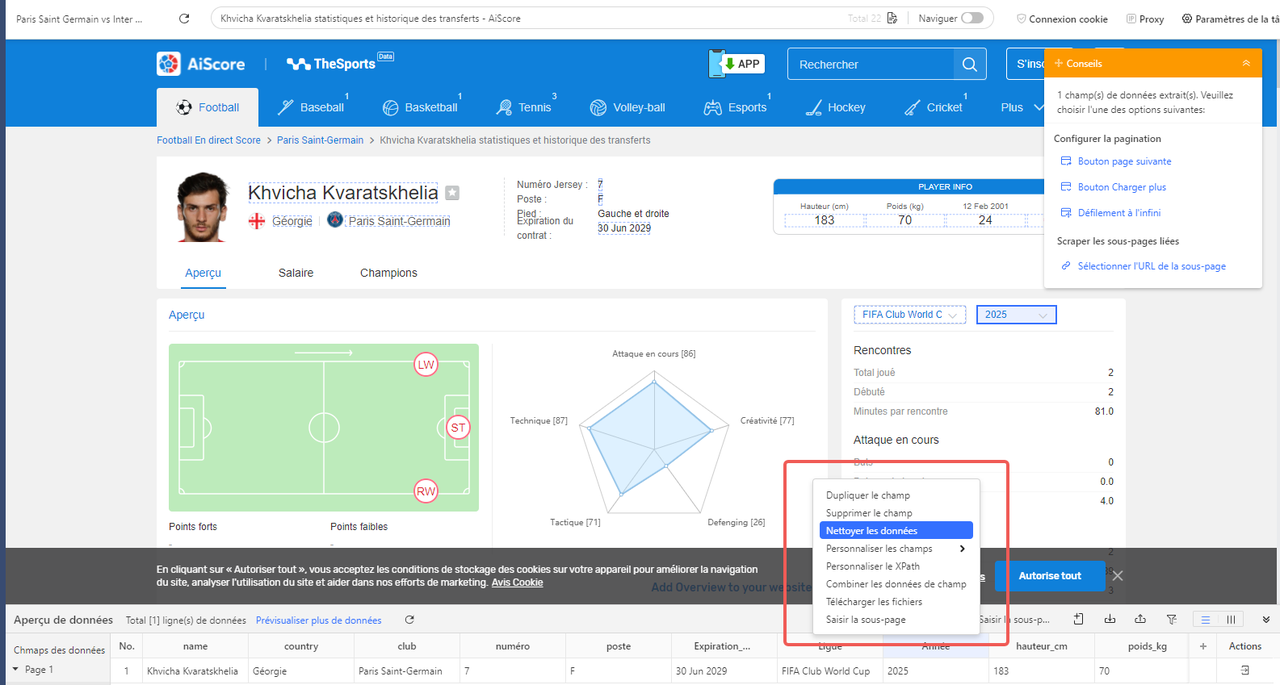Select Supprimer le champ menu entry
Viewport: 1280px width, 685px height.
click(896, 513)
